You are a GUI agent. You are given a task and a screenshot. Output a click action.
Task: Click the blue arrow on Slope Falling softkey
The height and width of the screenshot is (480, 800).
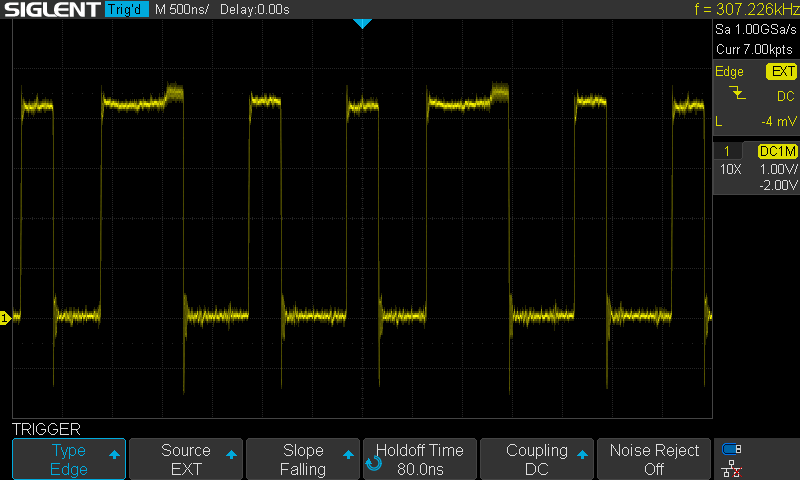(348, 454)
